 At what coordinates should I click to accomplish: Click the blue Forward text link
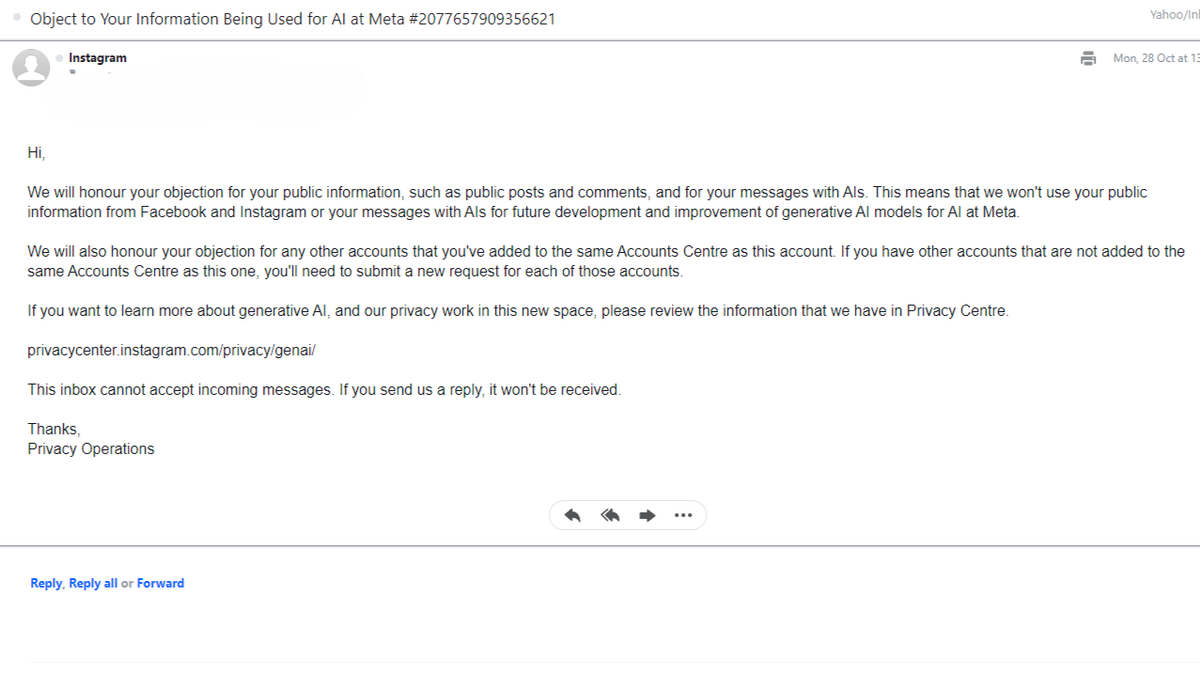point(160,583)
